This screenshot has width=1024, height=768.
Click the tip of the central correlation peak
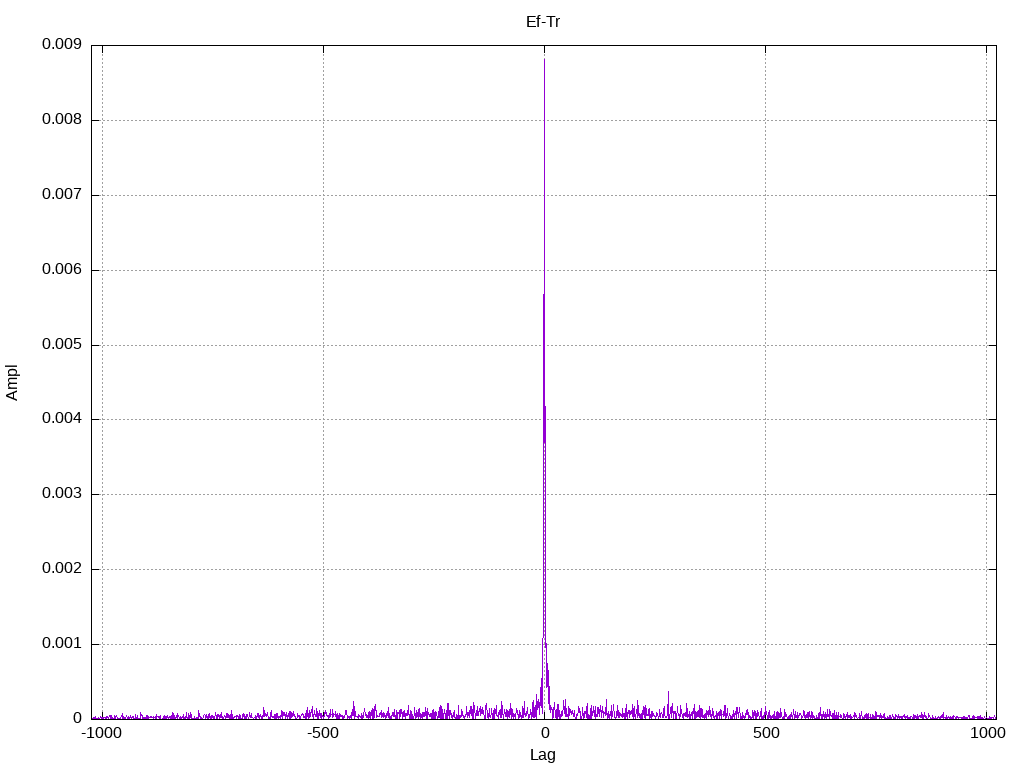tap(545, 59)
